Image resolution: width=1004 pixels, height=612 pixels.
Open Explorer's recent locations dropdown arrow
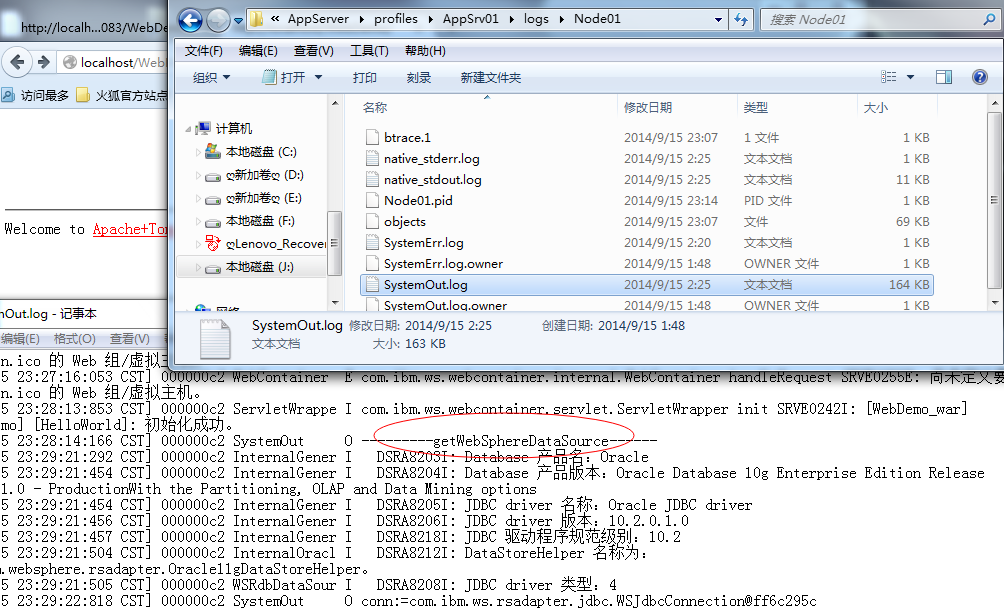(238, 21)
